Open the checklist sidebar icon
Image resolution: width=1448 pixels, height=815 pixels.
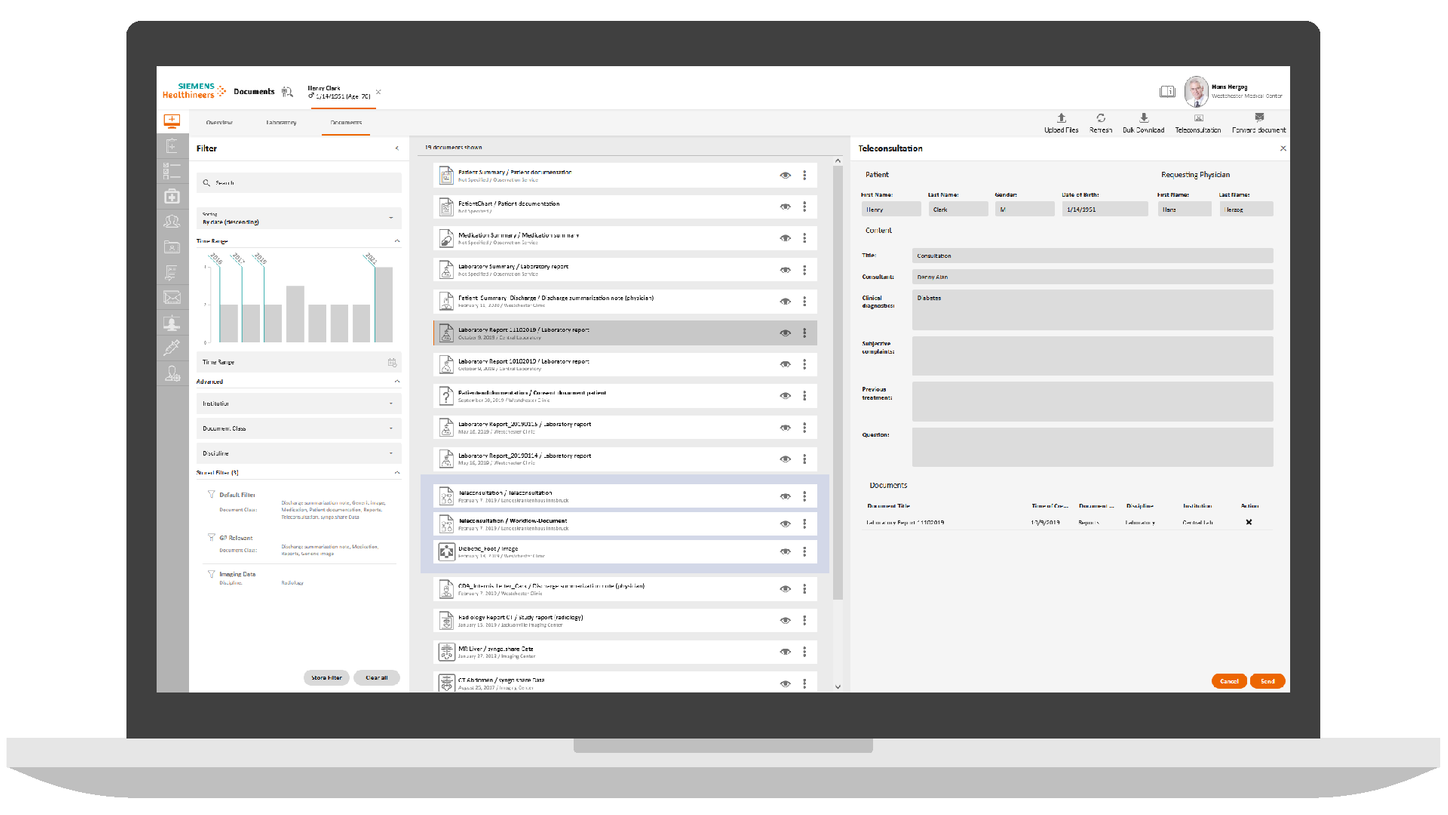click(172, 171)
